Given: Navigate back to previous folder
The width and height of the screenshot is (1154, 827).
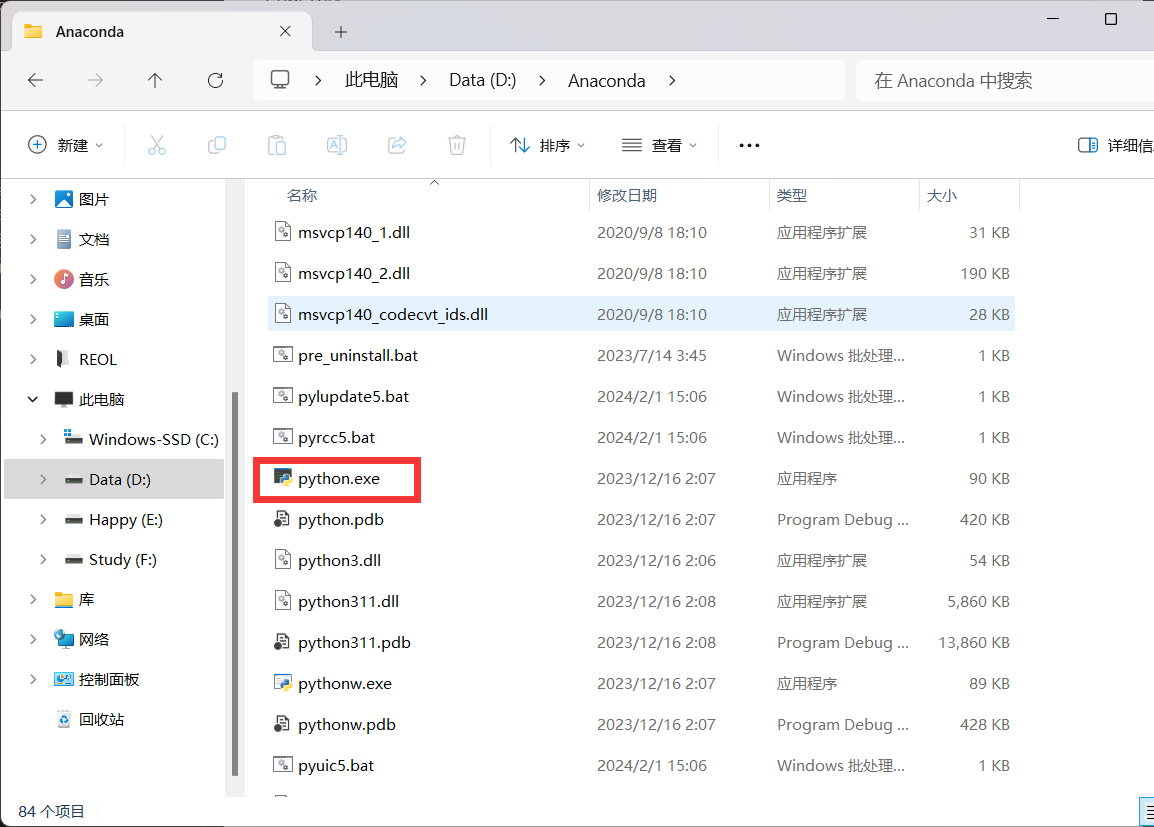Looking at the screenshot, I should (x=36, y=81).
